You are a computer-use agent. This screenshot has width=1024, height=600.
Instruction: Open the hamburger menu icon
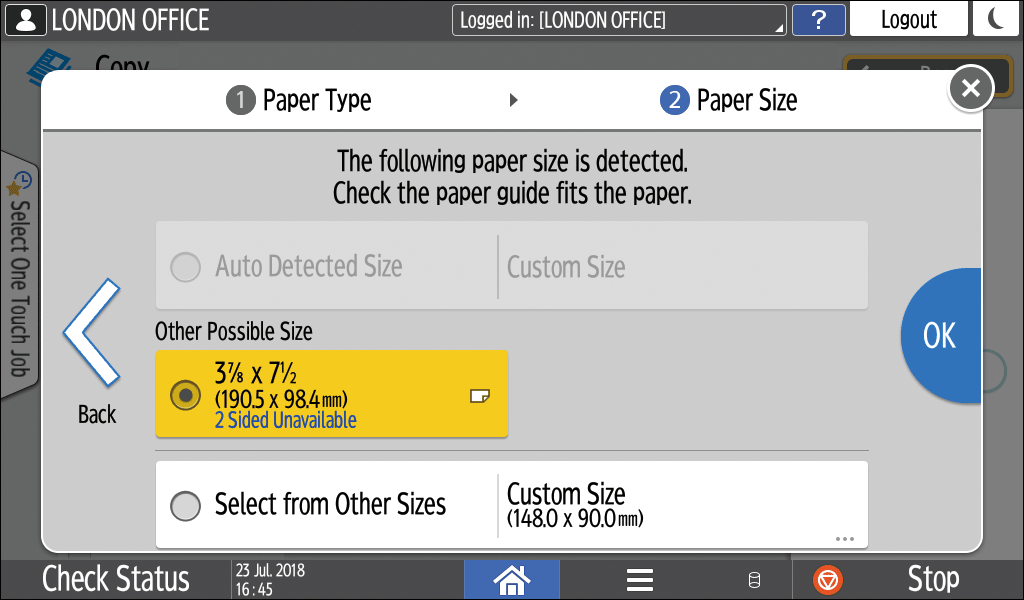click(639, 579)
